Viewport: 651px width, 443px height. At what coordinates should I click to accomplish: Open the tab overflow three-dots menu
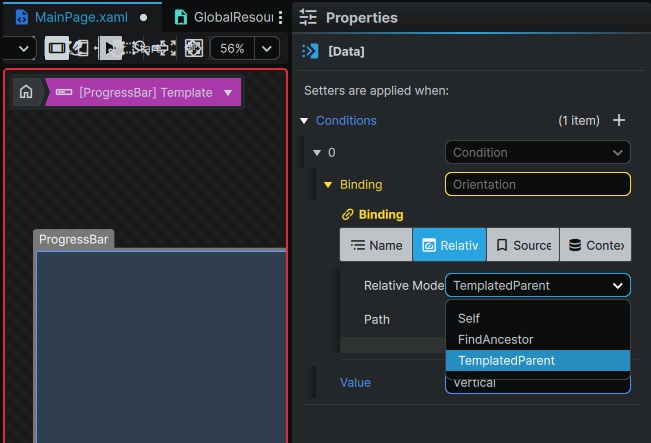click(x=280, y=18)
